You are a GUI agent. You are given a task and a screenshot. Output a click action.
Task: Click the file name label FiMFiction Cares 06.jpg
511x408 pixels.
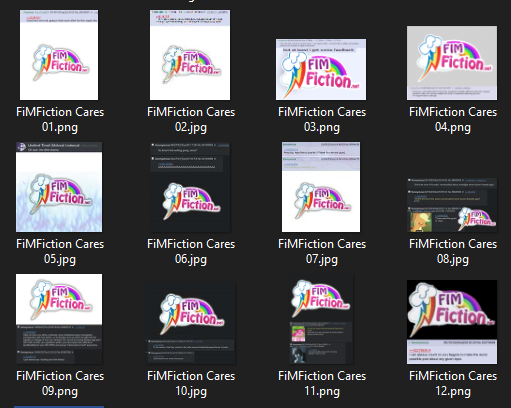point(191,251)
